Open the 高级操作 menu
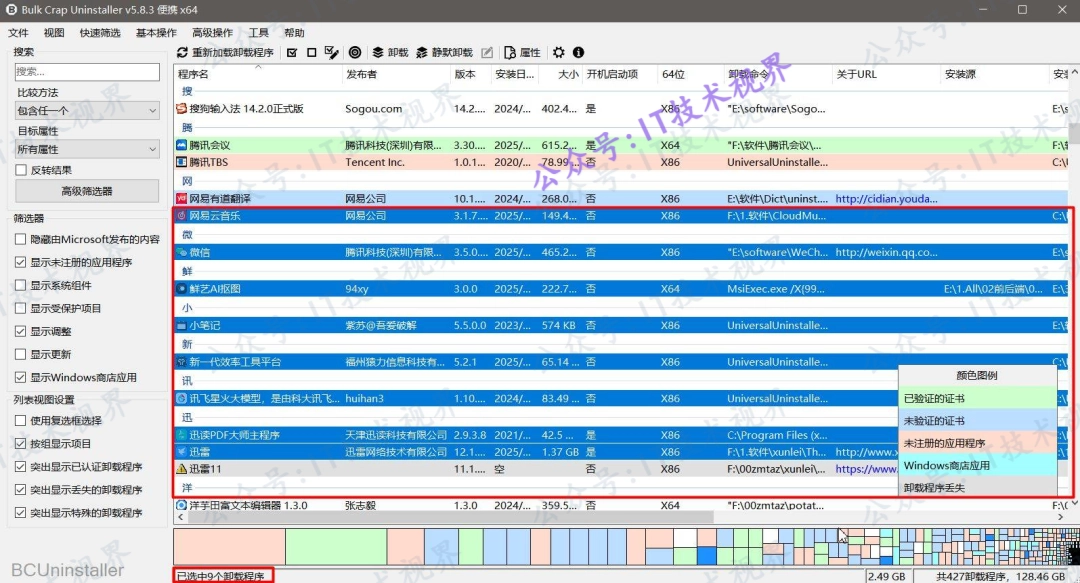The height and width of the screenshot is (583, 1080). point(212,32)
